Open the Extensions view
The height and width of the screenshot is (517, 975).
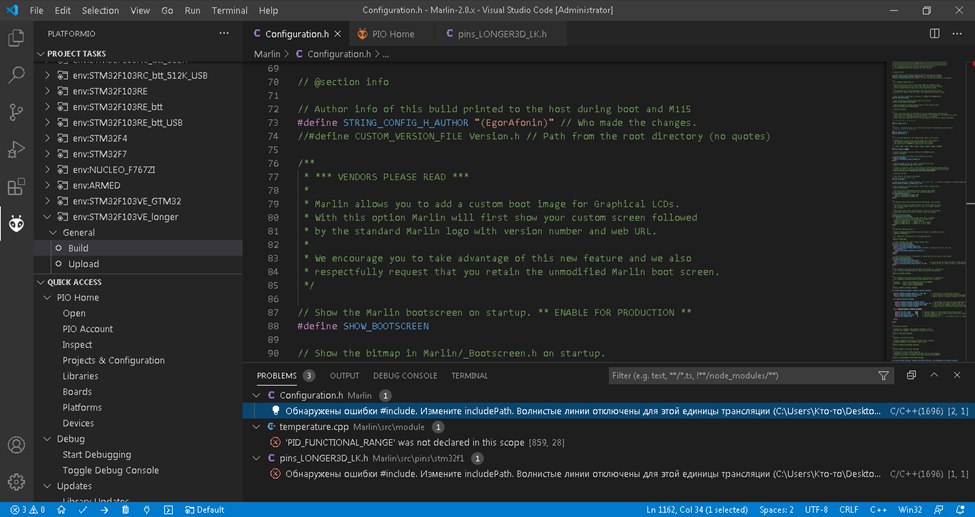(16, 187)
